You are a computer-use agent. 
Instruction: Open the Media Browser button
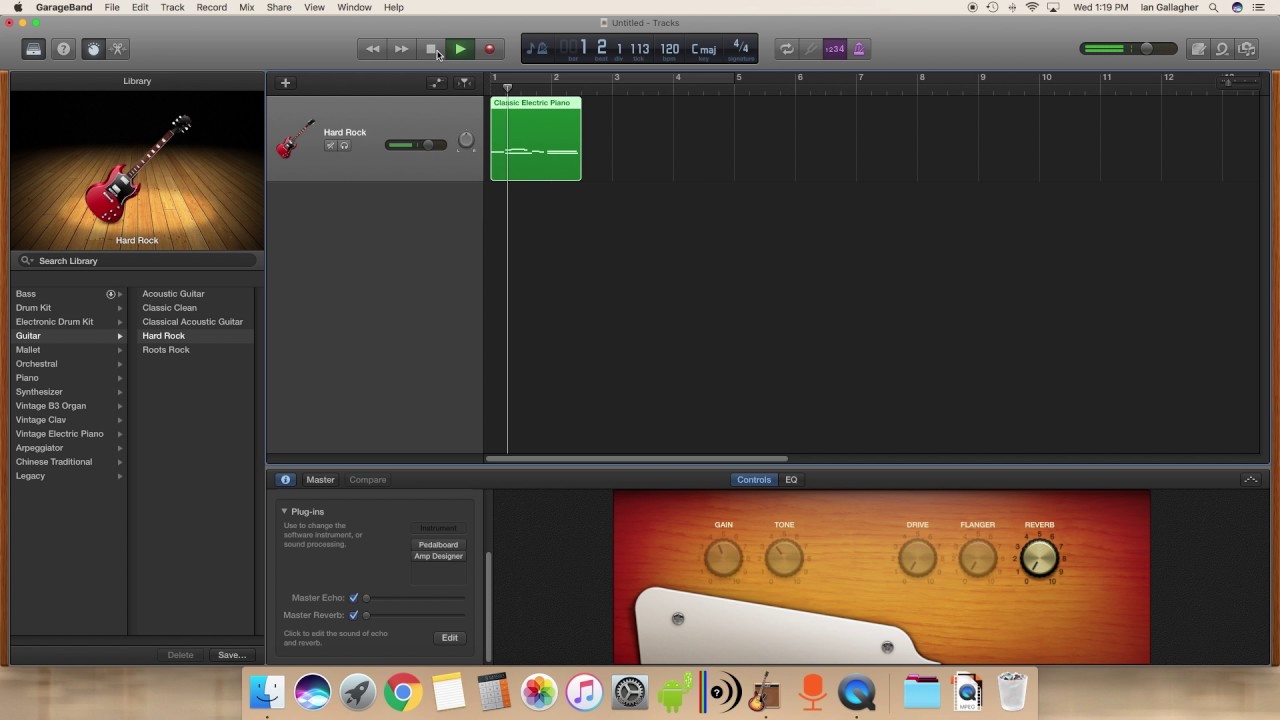pyautogui.click(x=1246, y=49)
